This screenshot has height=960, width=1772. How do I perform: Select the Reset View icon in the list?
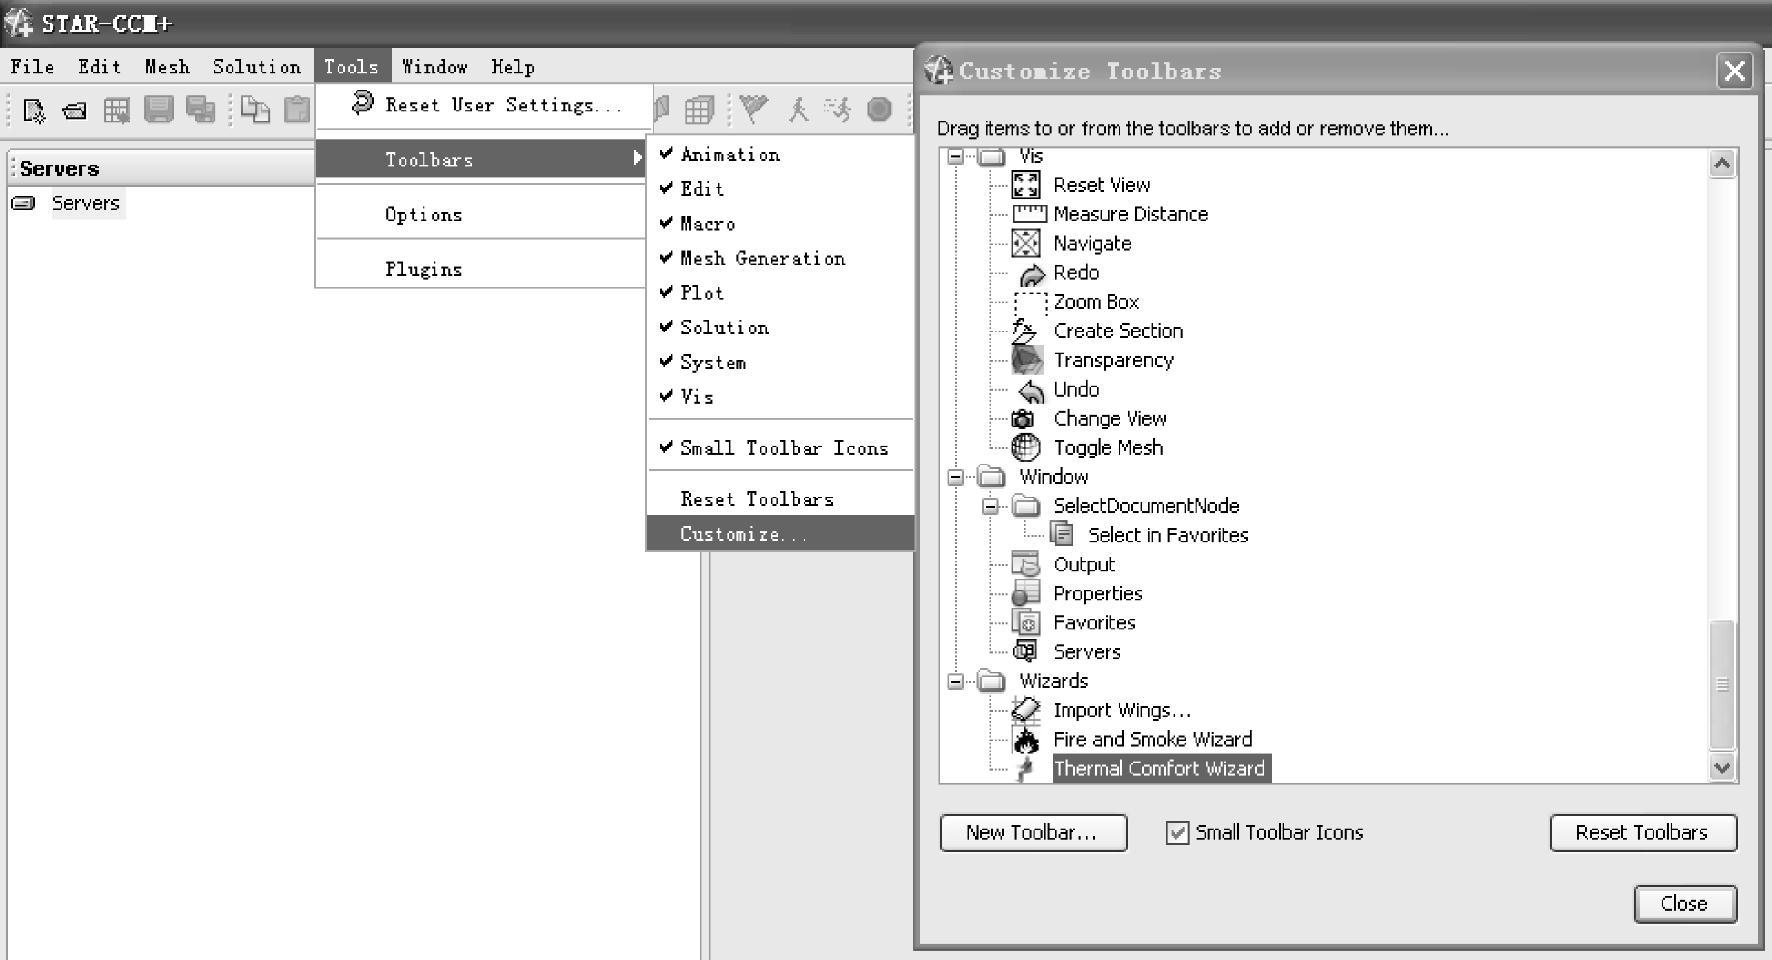click(x=1026, y=185)
